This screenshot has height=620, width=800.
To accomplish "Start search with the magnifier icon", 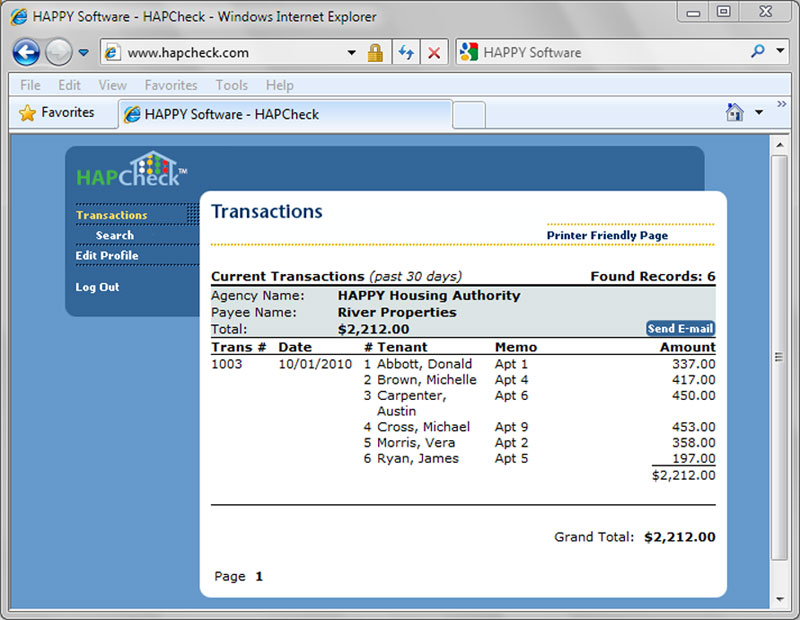I will click(x=758, y=51).
